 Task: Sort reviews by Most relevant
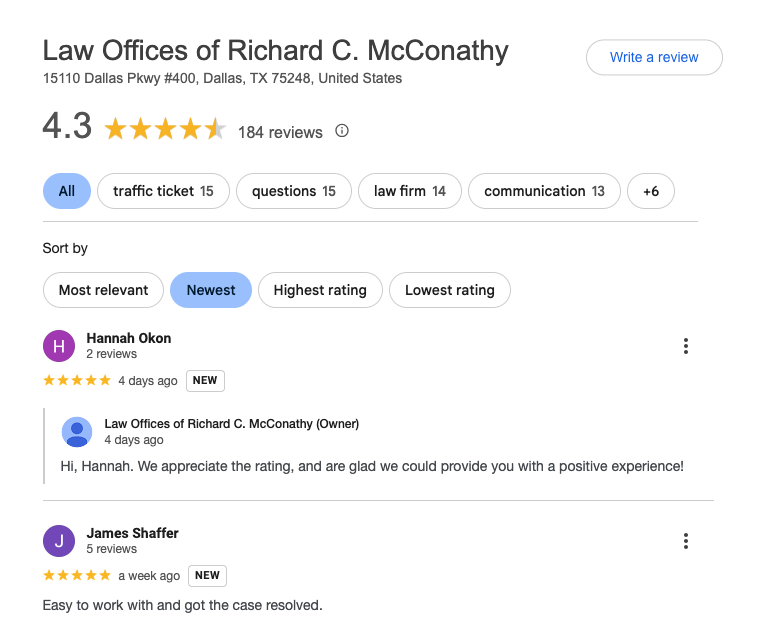point(103,290)
